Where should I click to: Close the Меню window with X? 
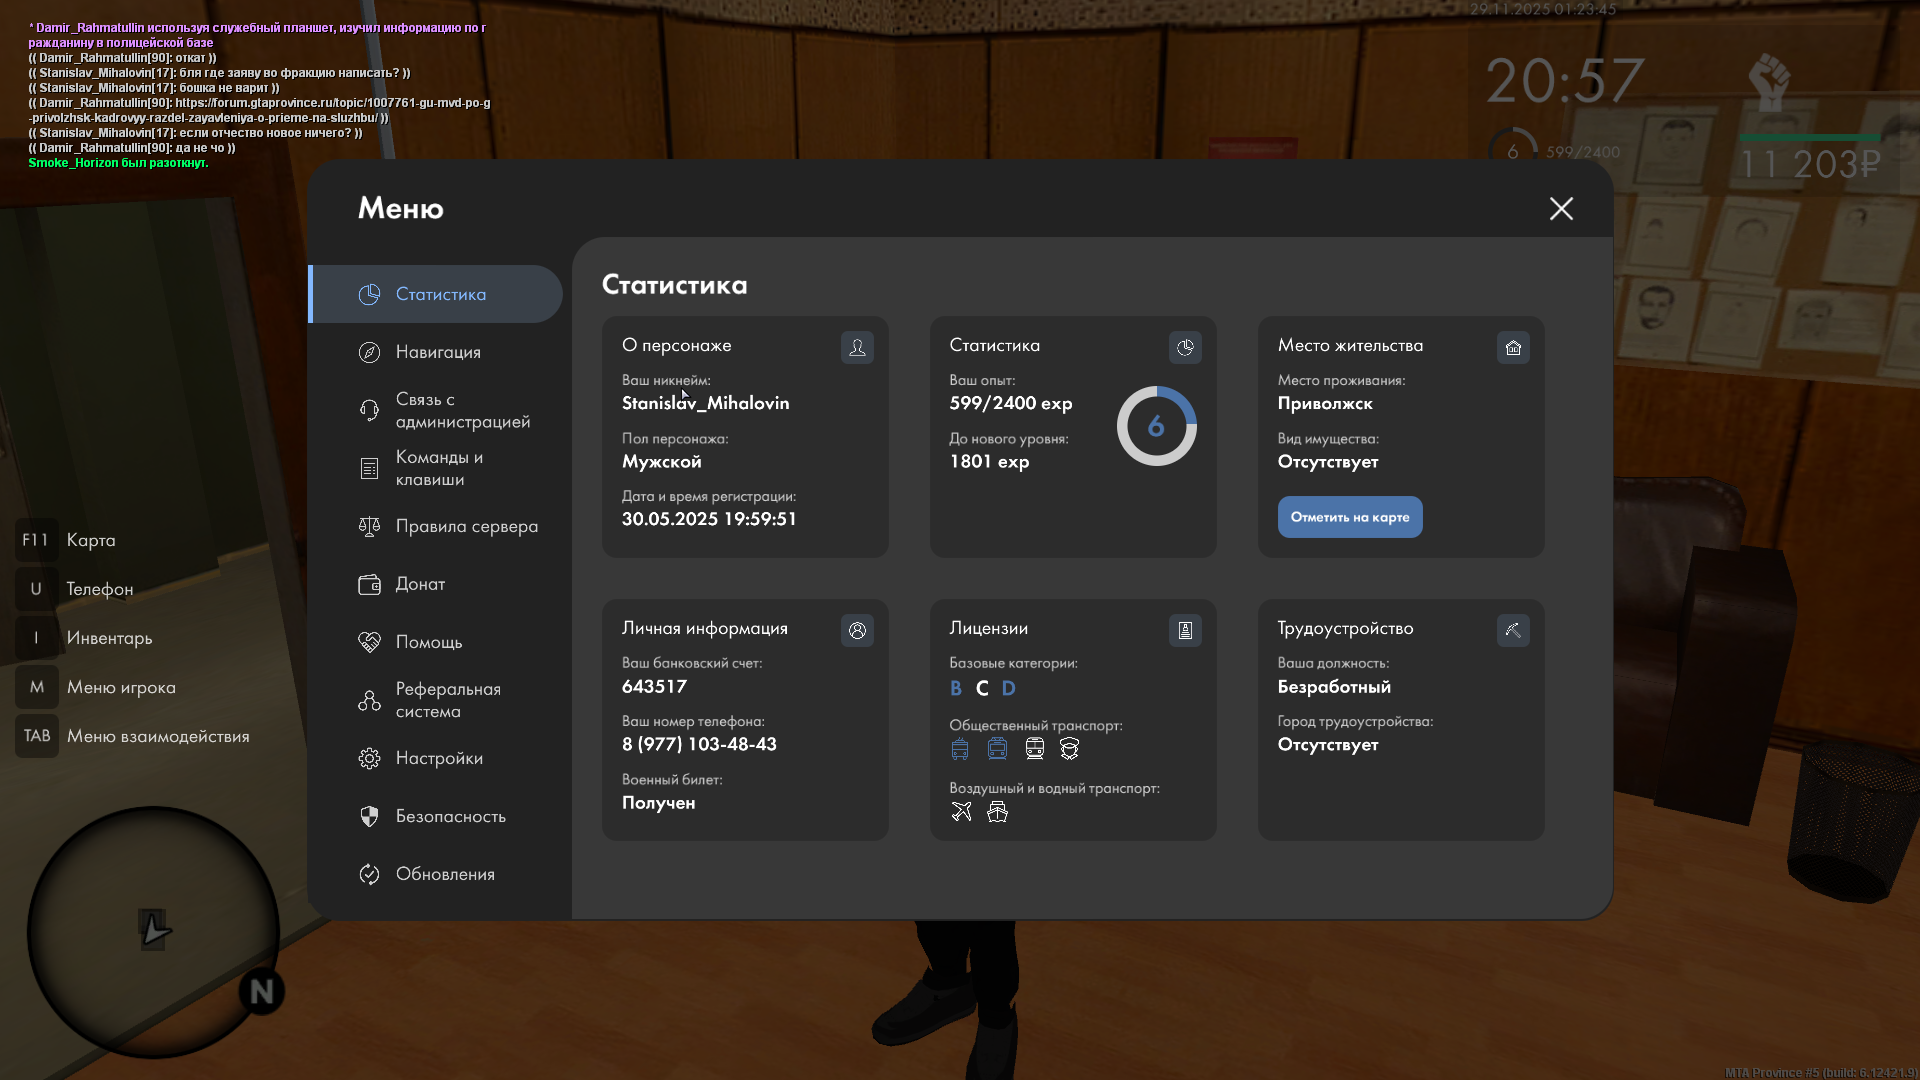point(1561,208)
